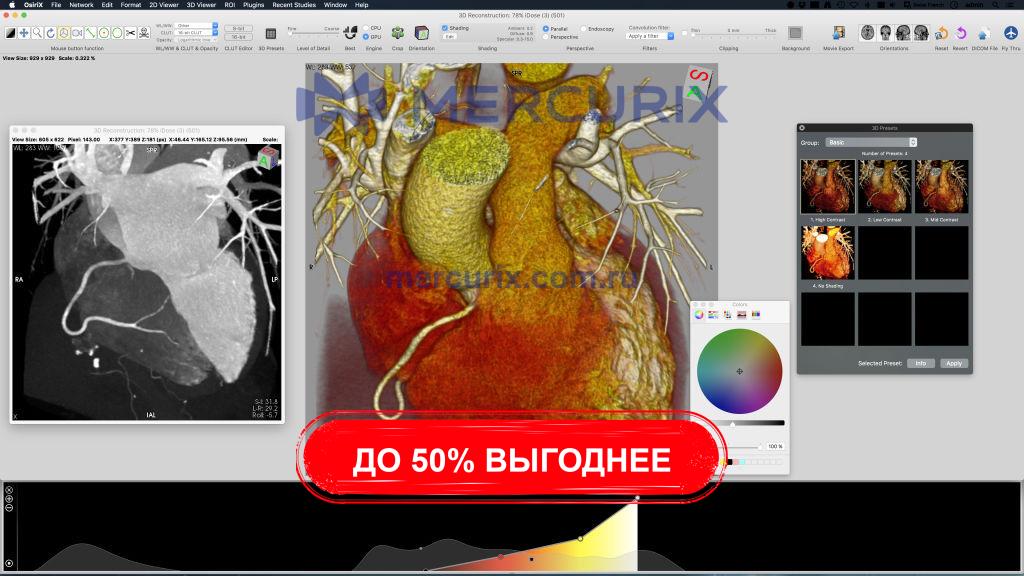Viewport: 1024px width, 576px height.
Task: Set the axial orientation head icon
Action: [867, 33]
